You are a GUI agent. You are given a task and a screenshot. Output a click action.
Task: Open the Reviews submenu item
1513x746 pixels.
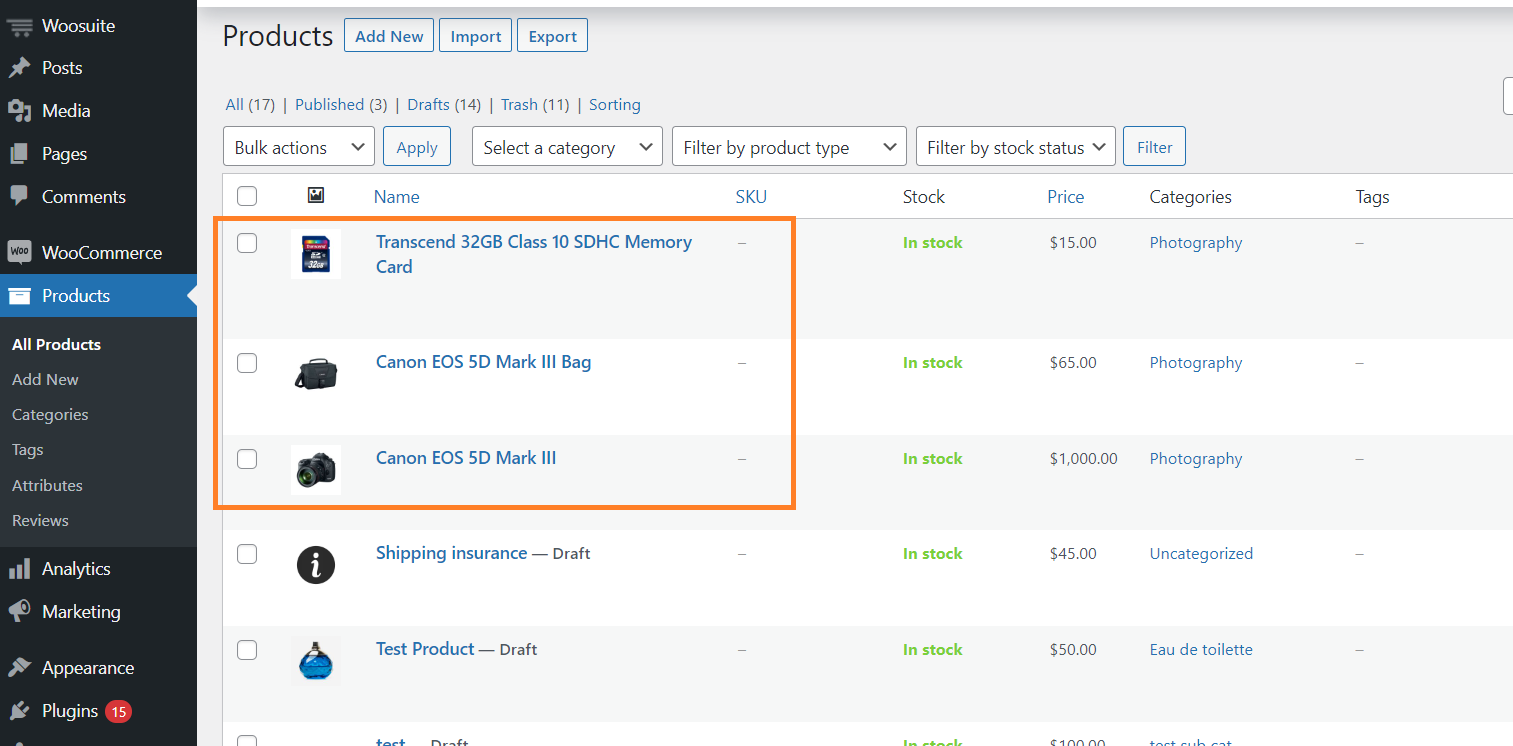pos(40,521)
